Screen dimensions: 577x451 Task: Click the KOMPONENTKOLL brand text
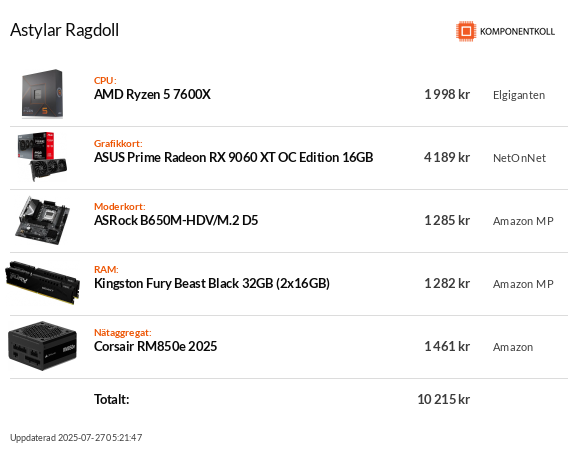(517, 32)
